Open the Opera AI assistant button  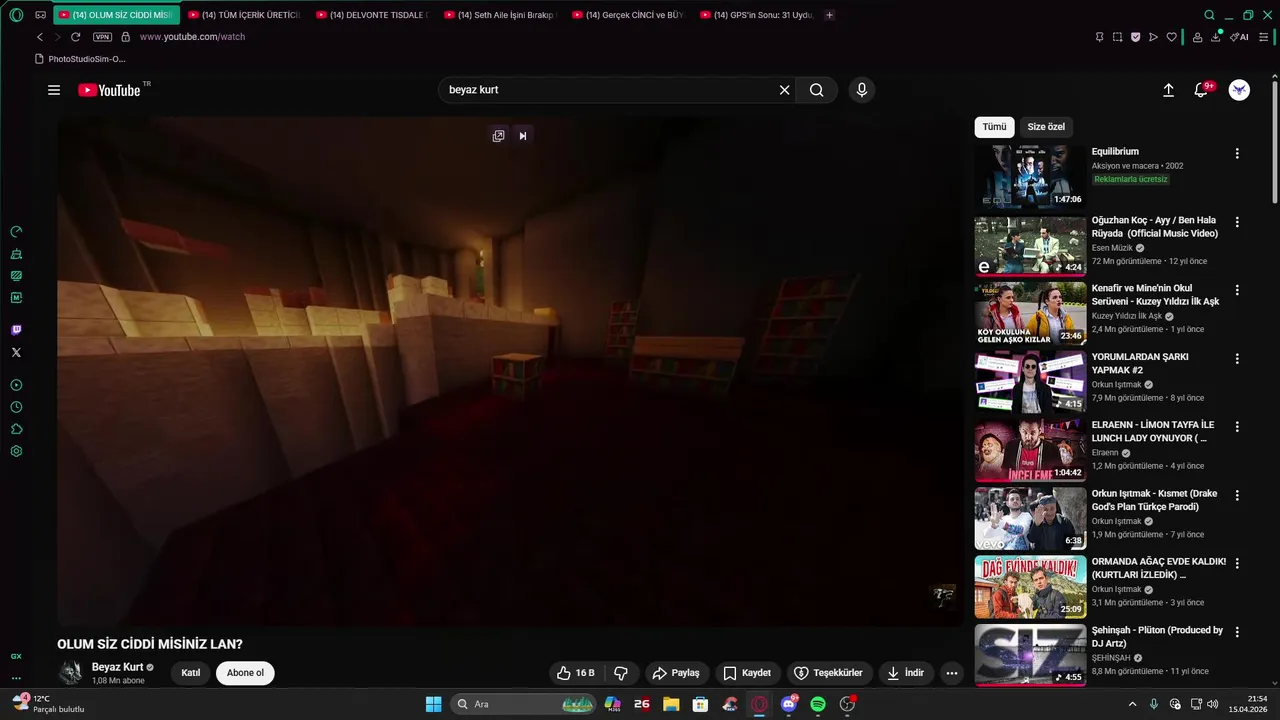[x=1239, y=37]
